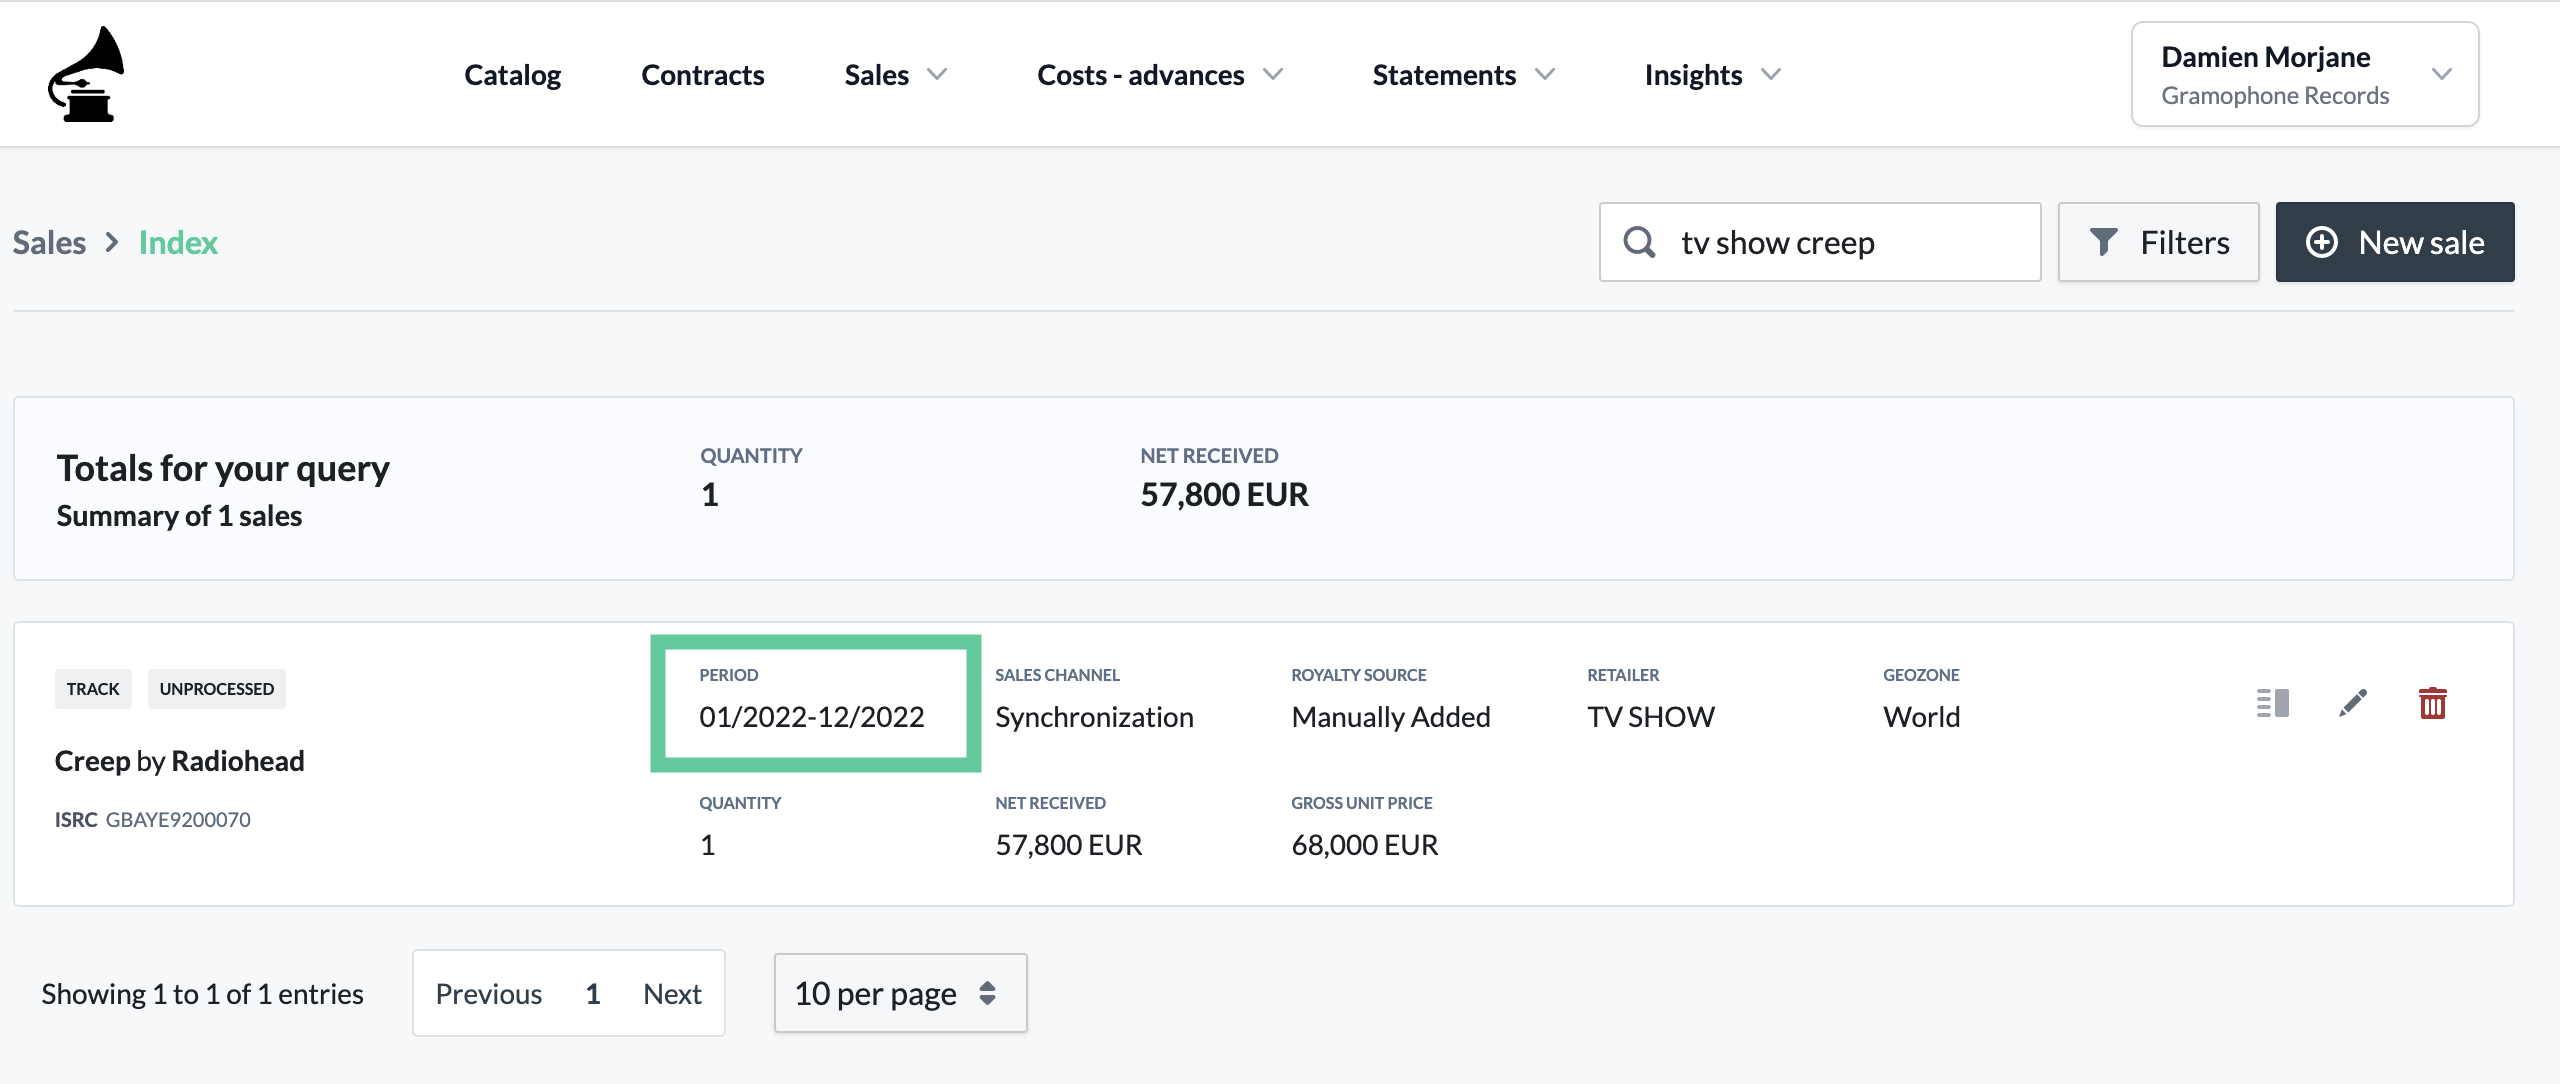Screen dimensions: 2560x1084
Task: Click the TV SHOW retailer value
Action: [1651, 717]
